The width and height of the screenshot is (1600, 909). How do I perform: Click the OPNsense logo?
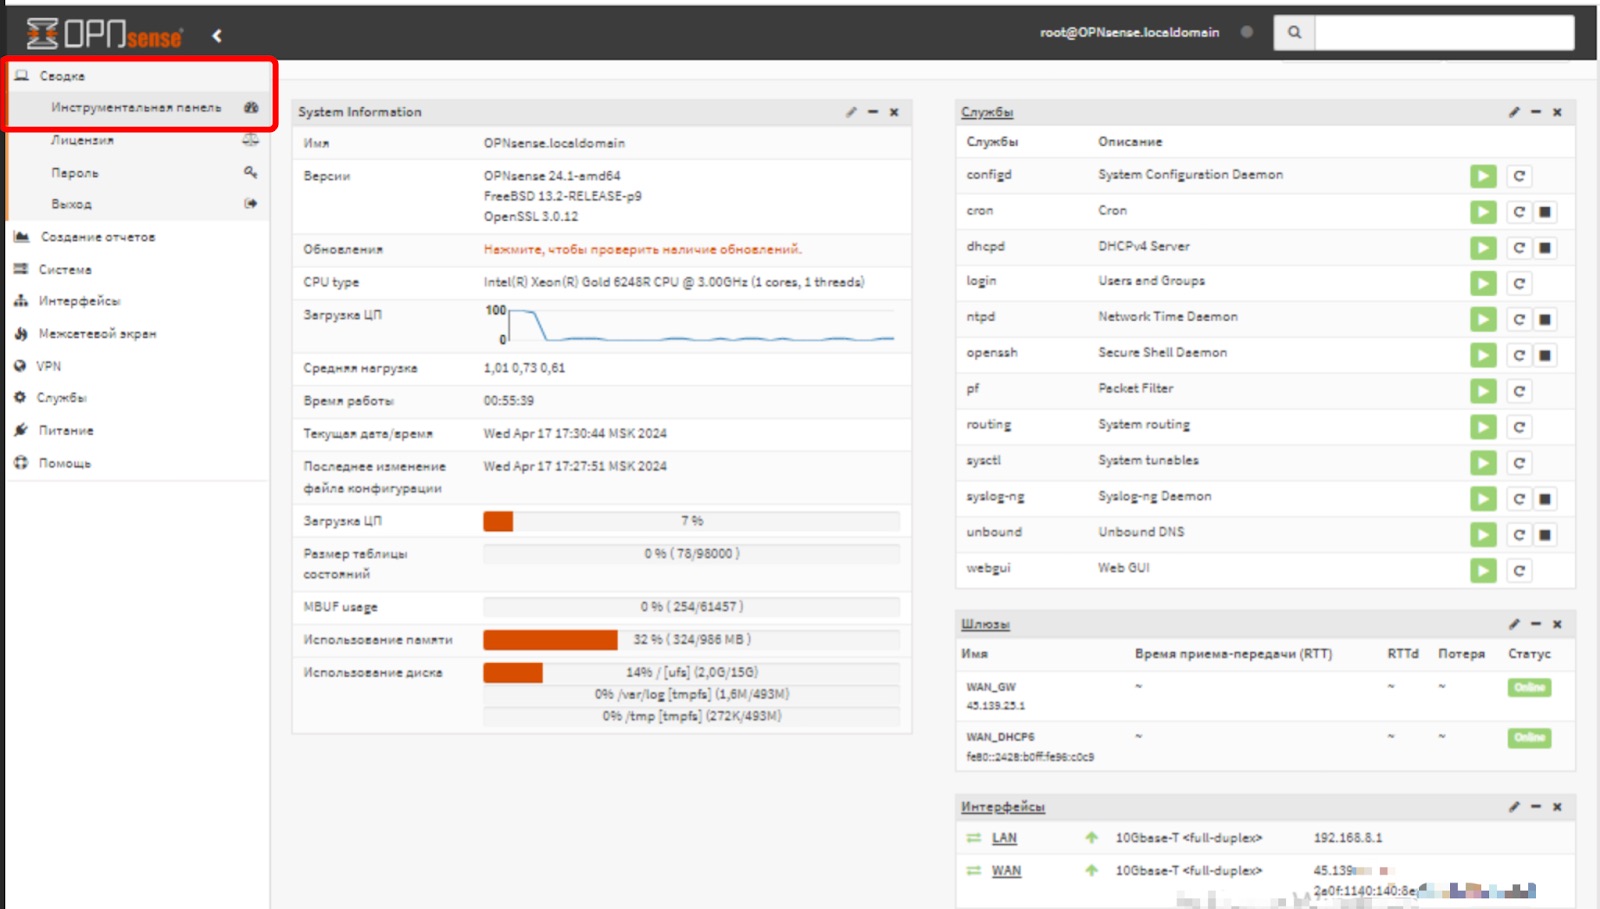point(104,34)
